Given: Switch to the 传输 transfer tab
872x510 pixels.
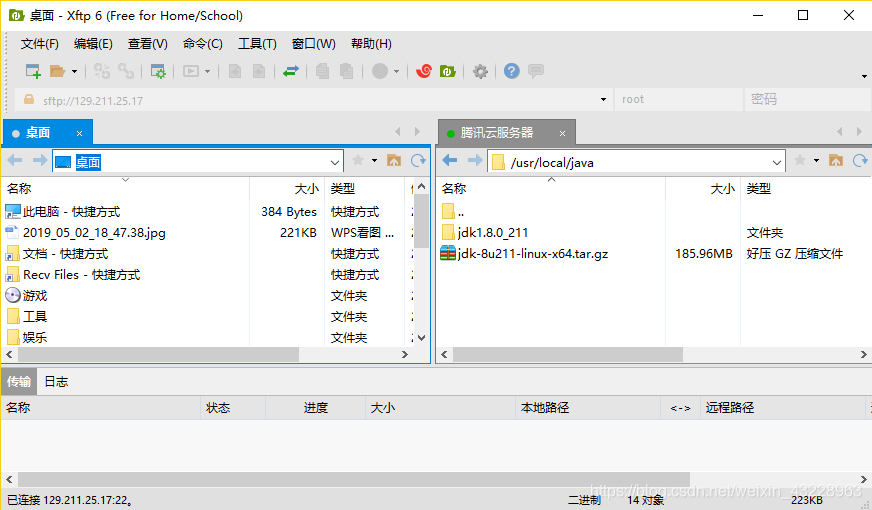Looking at the screenshot, I should pyautogui.click(x=19, y=382).
